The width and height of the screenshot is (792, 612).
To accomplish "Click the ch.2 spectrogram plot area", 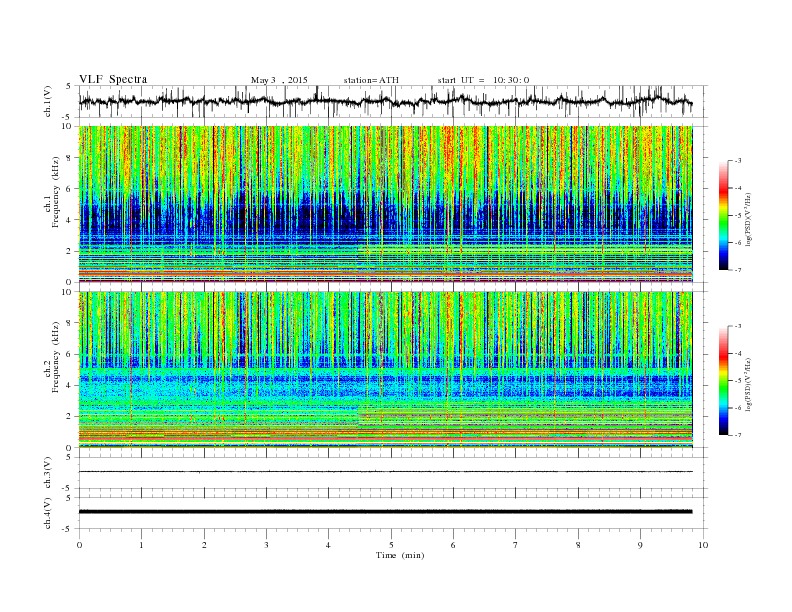I will (x=386, y=370).
